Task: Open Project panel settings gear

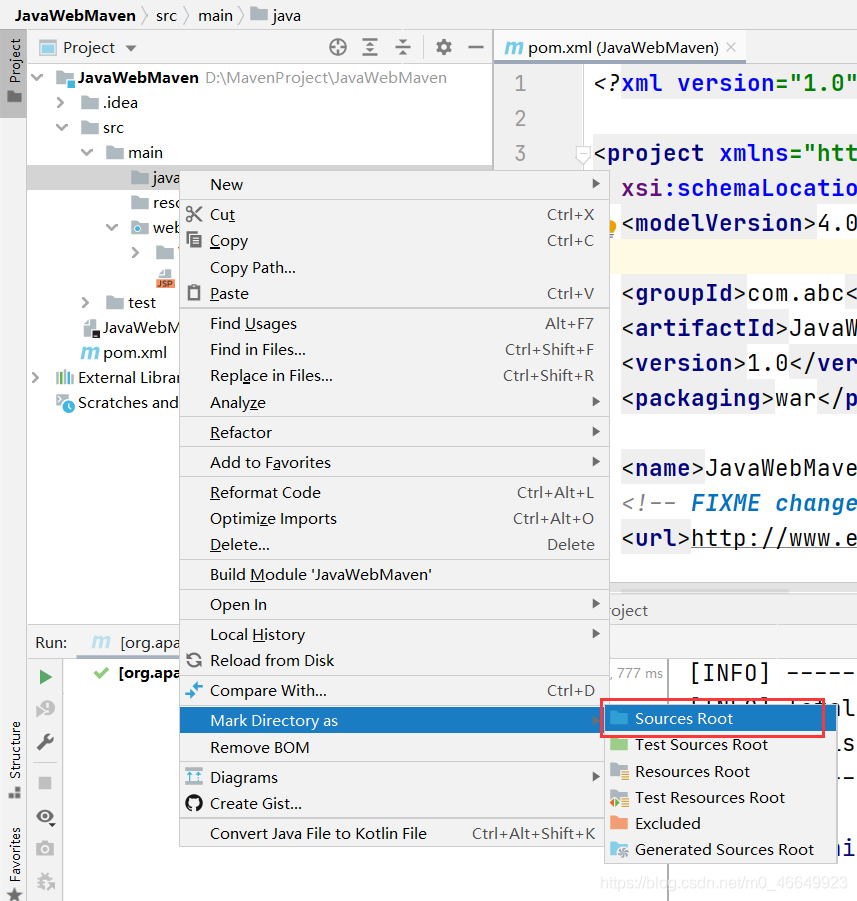Action: [x=444, y=47]
